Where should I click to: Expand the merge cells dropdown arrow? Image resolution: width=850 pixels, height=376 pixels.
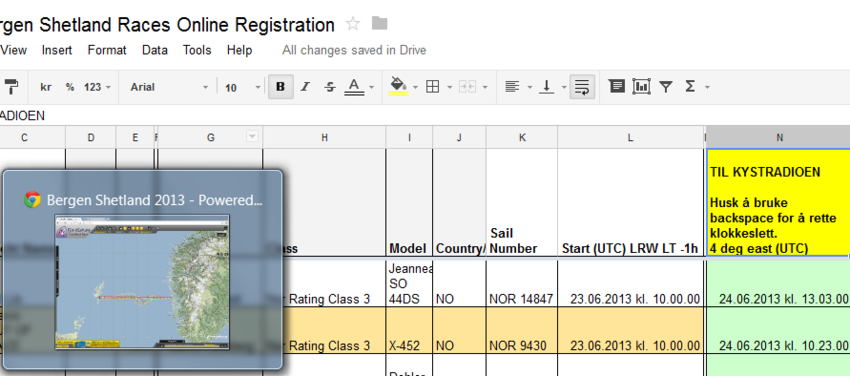point(485,87)
